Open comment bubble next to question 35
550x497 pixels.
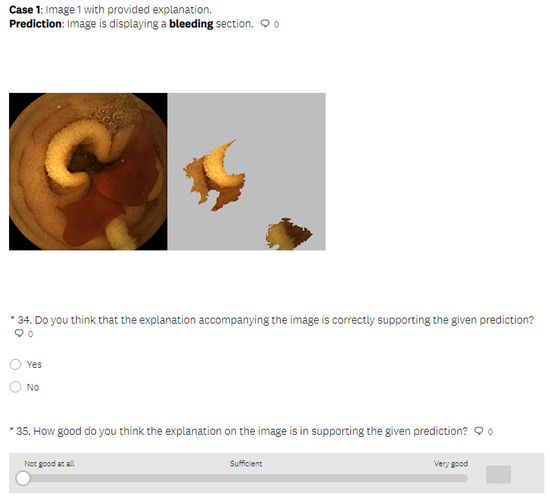click(479, 431)
